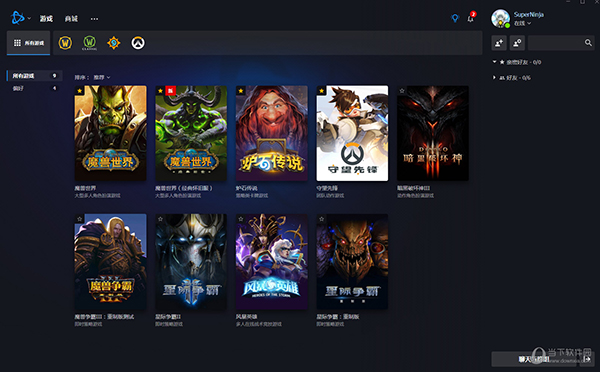Toggle favorite star on 魔兽世界 classic card
The width and height of the screenshot is (600, 372).
(x=160, y=91)
